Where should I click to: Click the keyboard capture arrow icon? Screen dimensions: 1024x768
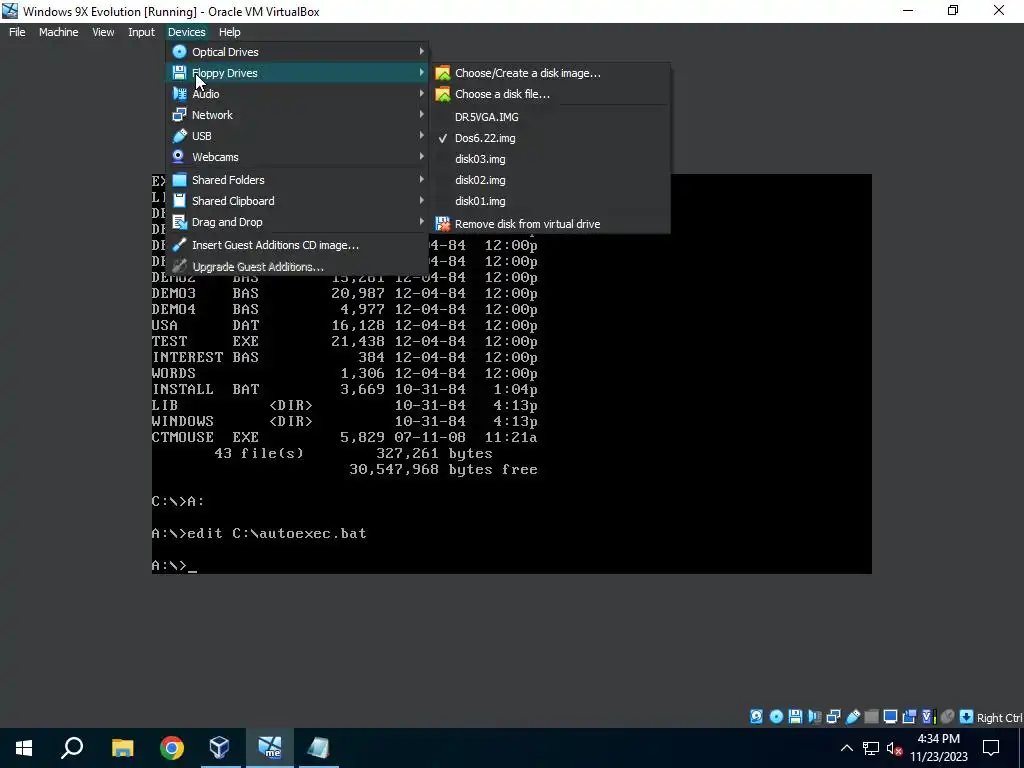pyautogui.click(x=967, y=717)
